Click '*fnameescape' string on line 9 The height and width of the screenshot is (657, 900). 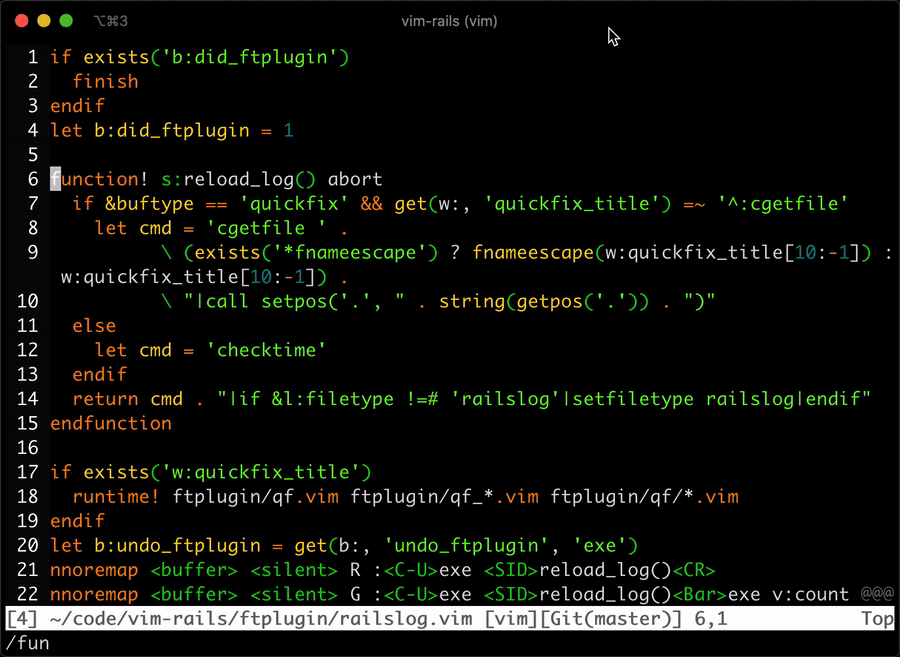(x=350, y=252)
